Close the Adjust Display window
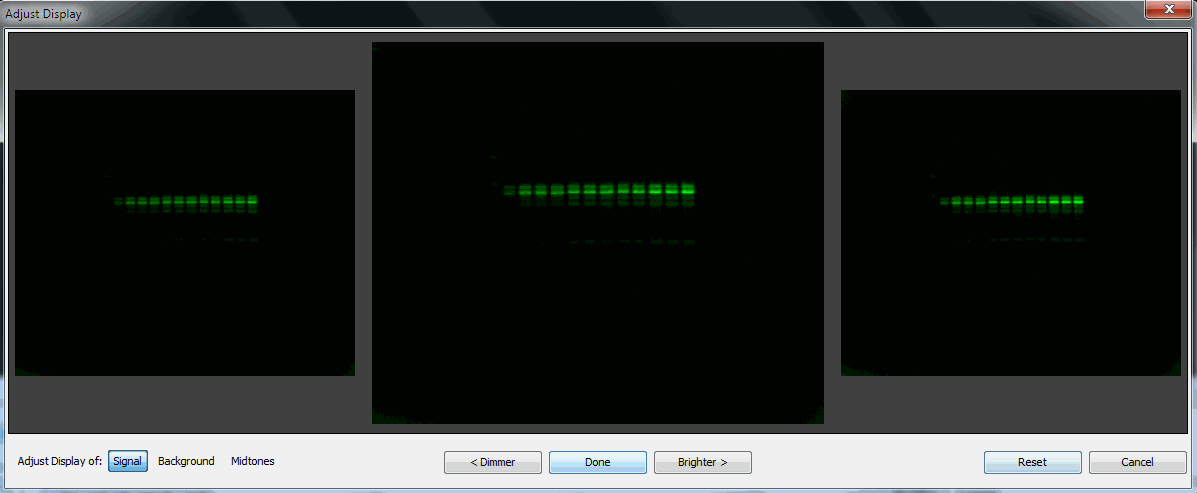Viewport: 1197px width, 493px height. point(1166,9)
